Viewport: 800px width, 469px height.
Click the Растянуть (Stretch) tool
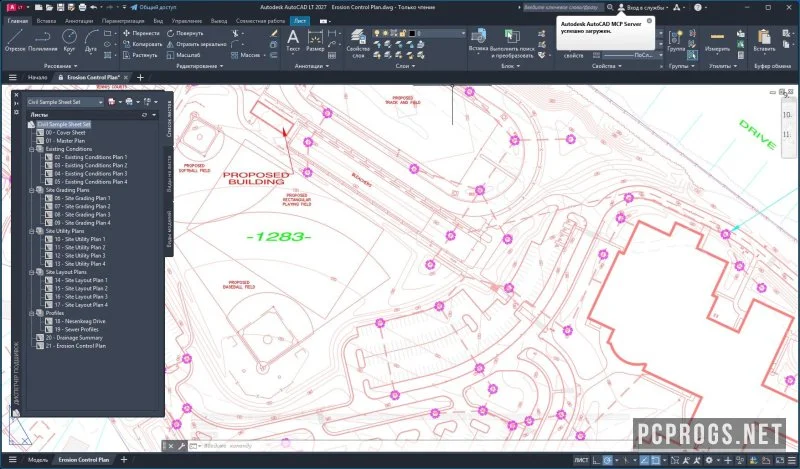pos(140,55)
